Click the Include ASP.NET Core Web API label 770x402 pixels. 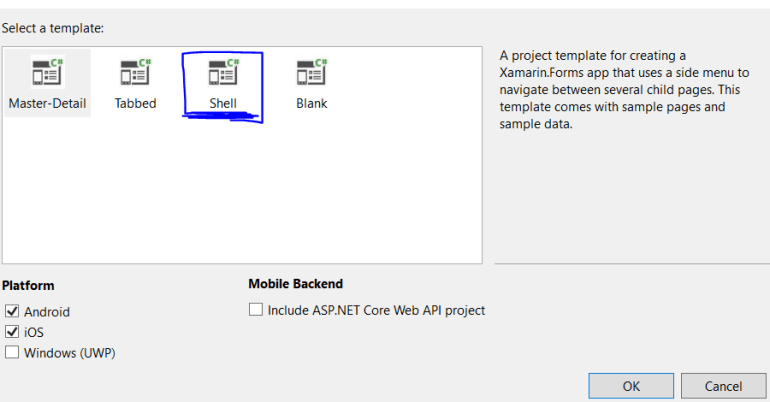point(376,310)
